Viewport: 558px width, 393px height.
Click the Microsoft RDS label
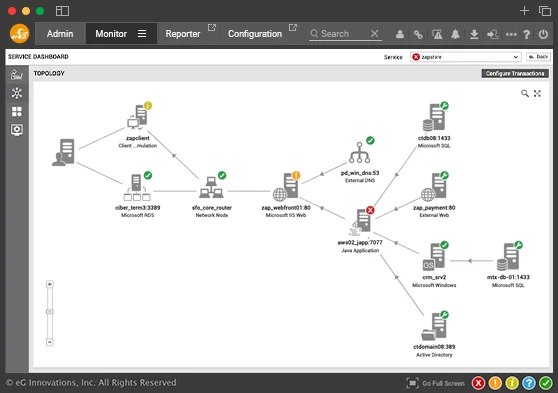coord(138,215)
